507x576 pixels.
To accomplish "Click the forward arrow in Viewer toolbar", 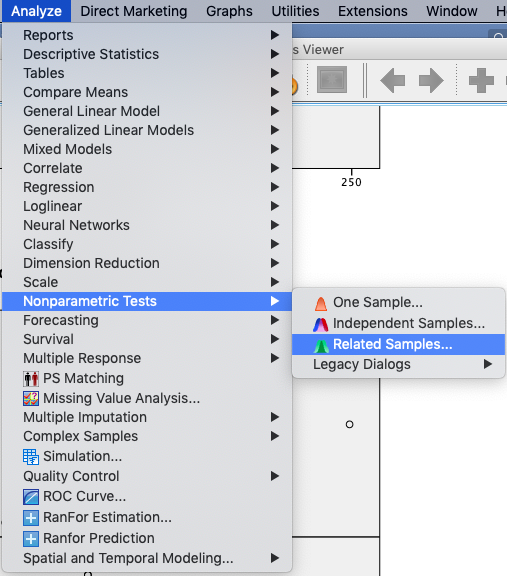I will (431, 80).
